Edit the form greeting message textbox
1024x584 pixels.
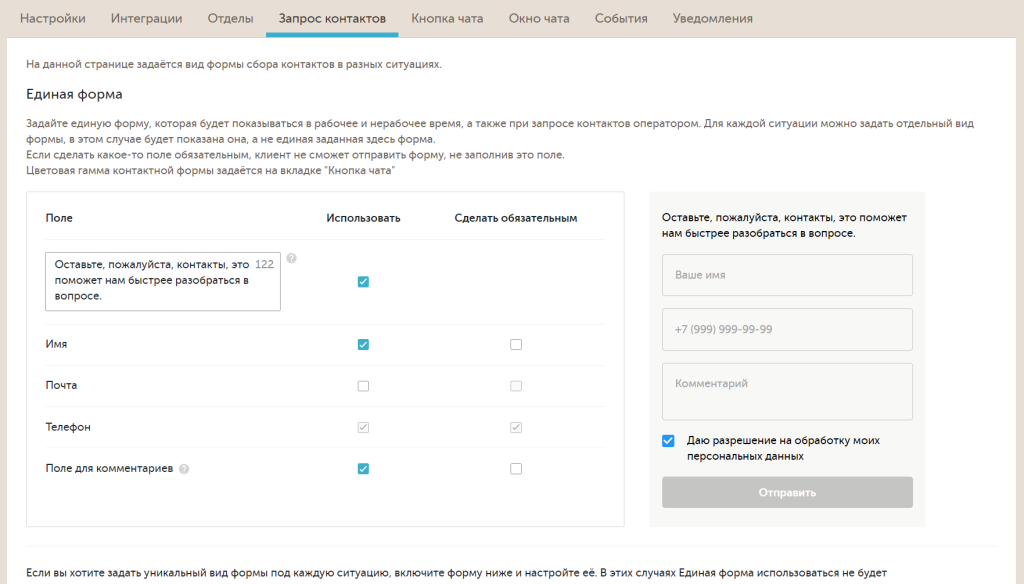tap(163, 281)
